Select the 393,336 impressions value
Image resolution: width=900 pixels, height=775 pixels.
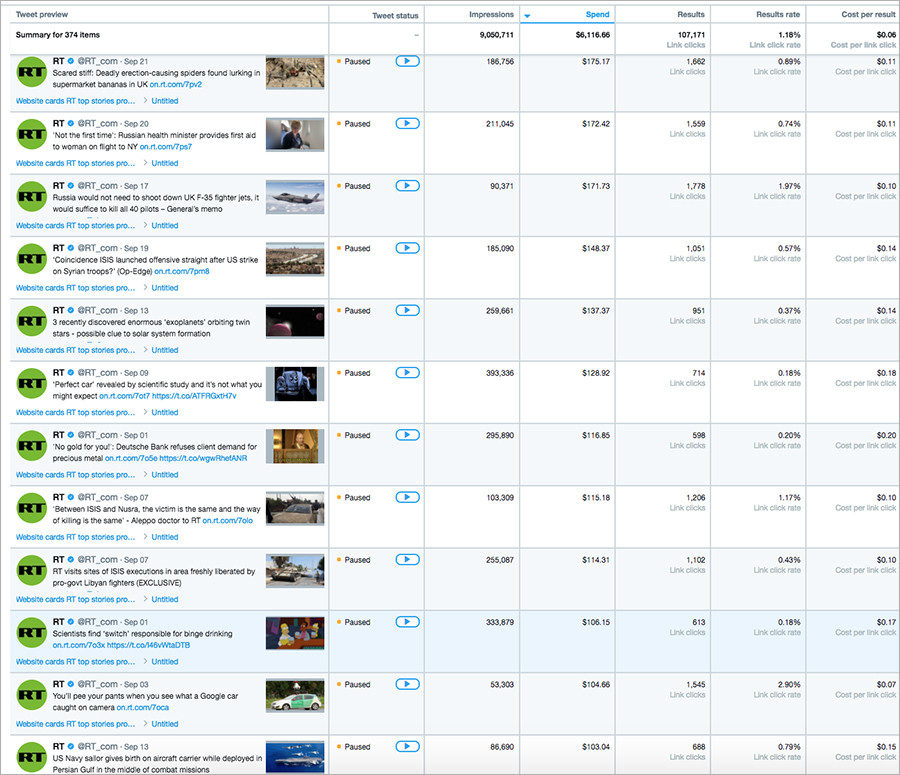coord(500,373)
